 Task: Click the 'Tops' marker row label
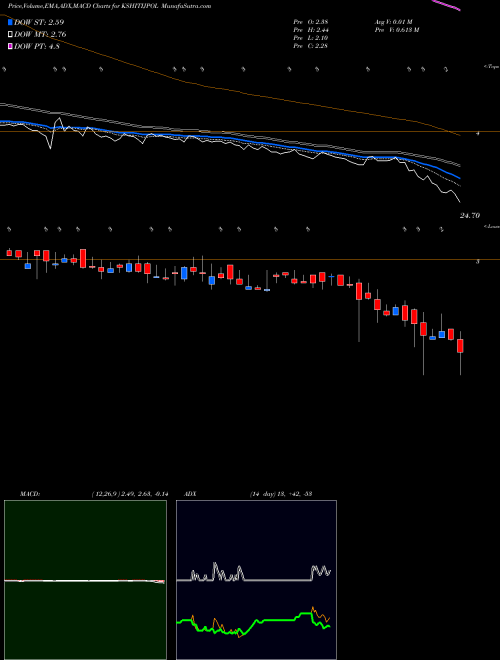pyautogui.click(x=491, y=67)
